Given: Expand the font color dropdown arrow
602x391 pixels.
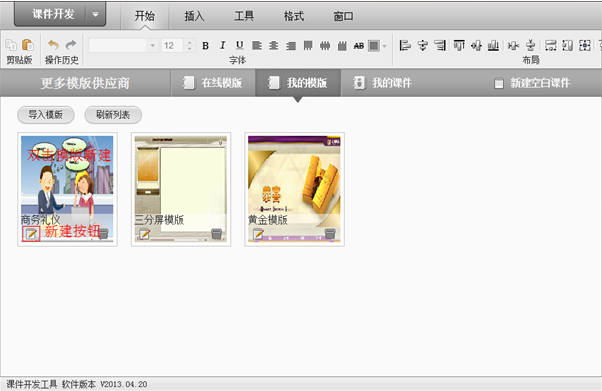Looking at the screenshot, I should tap(384, 46).
